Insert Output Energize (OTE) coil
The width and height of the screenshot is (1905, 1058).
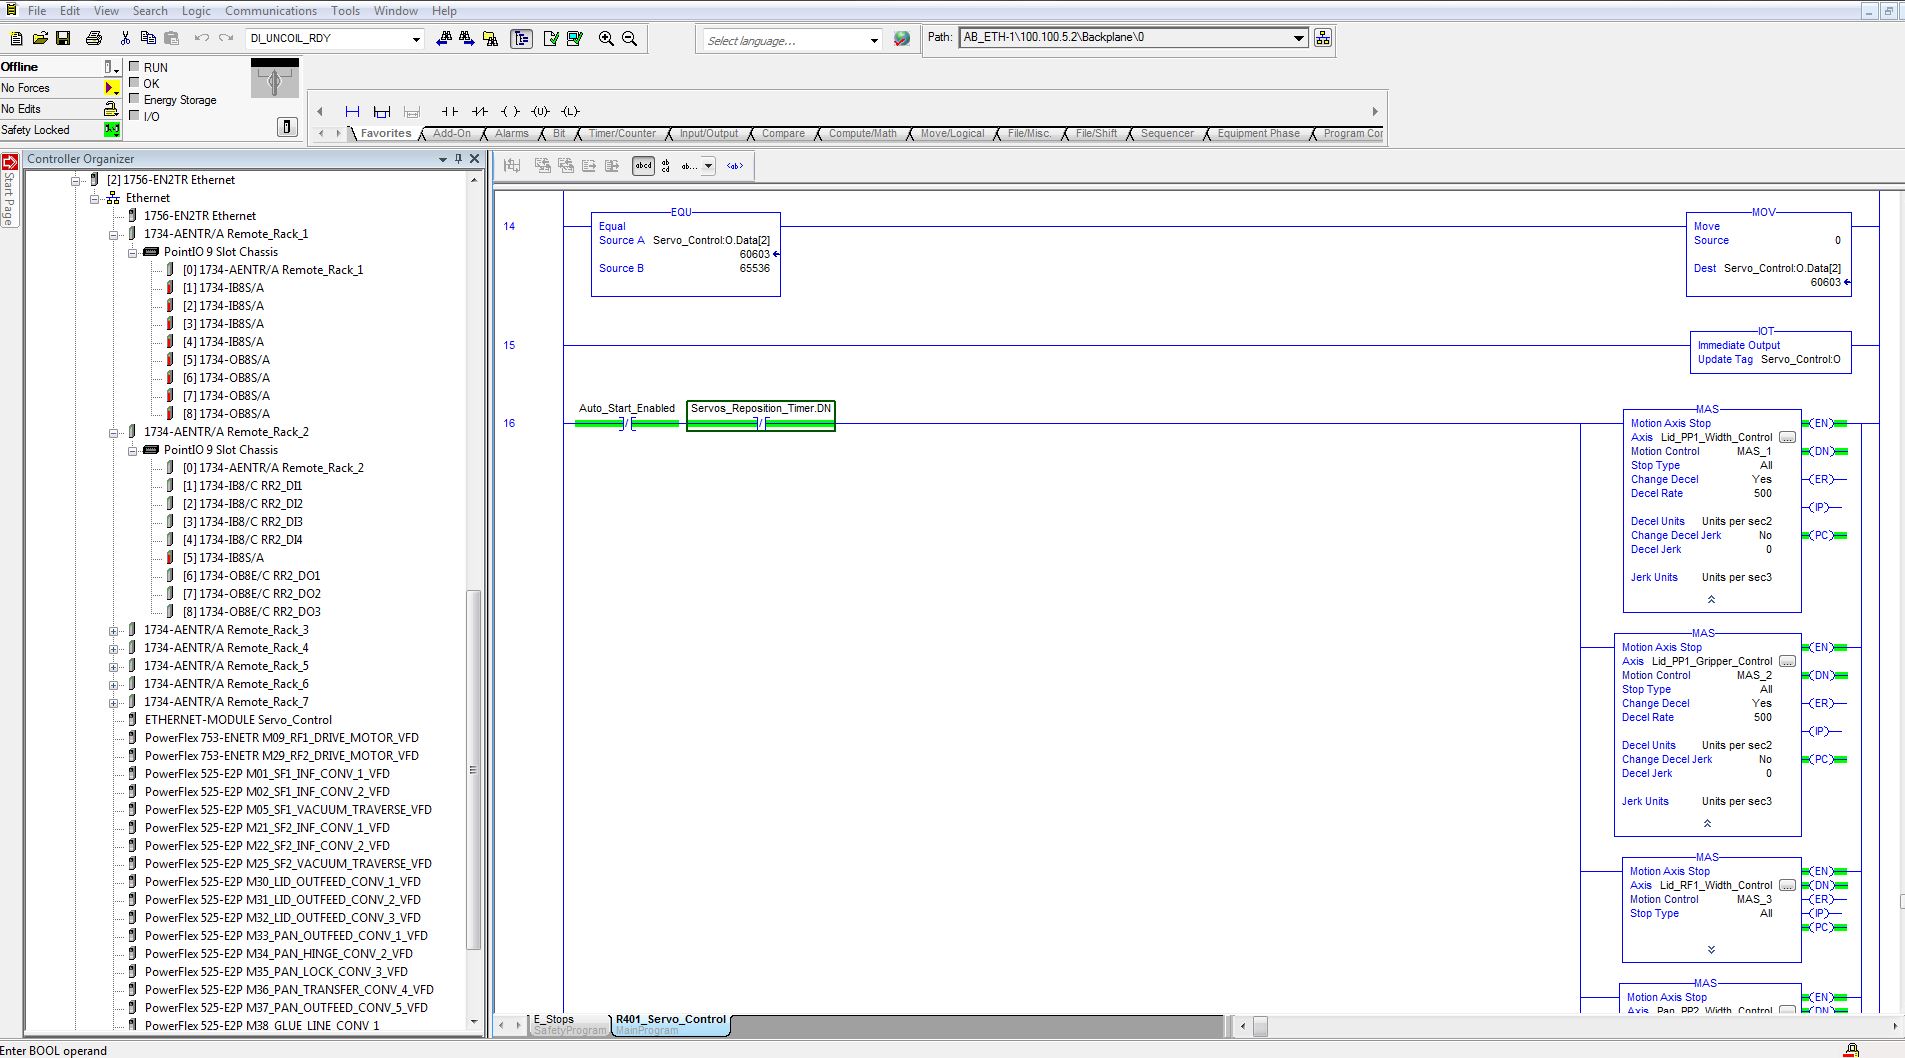tap(510, 112)
